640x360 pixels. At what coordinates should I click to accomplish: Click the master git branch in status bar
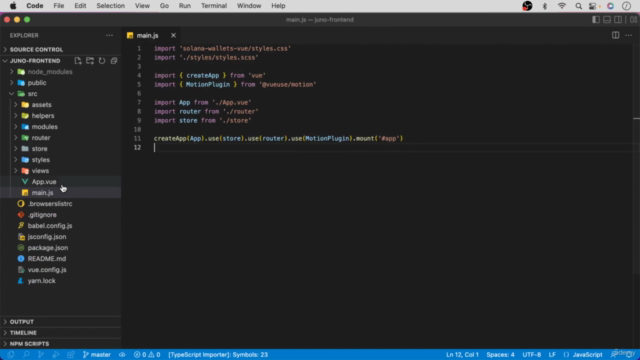[97, 355]
